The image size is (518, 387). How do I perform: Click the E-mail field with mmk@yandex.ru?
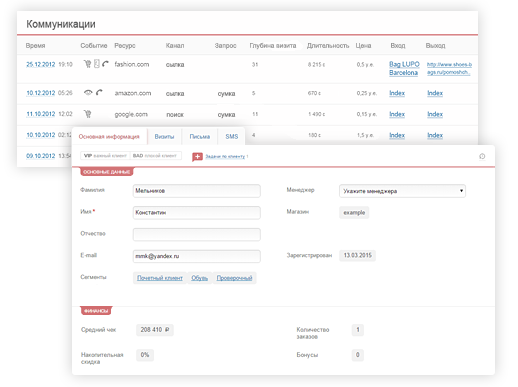tap(197, 256)
